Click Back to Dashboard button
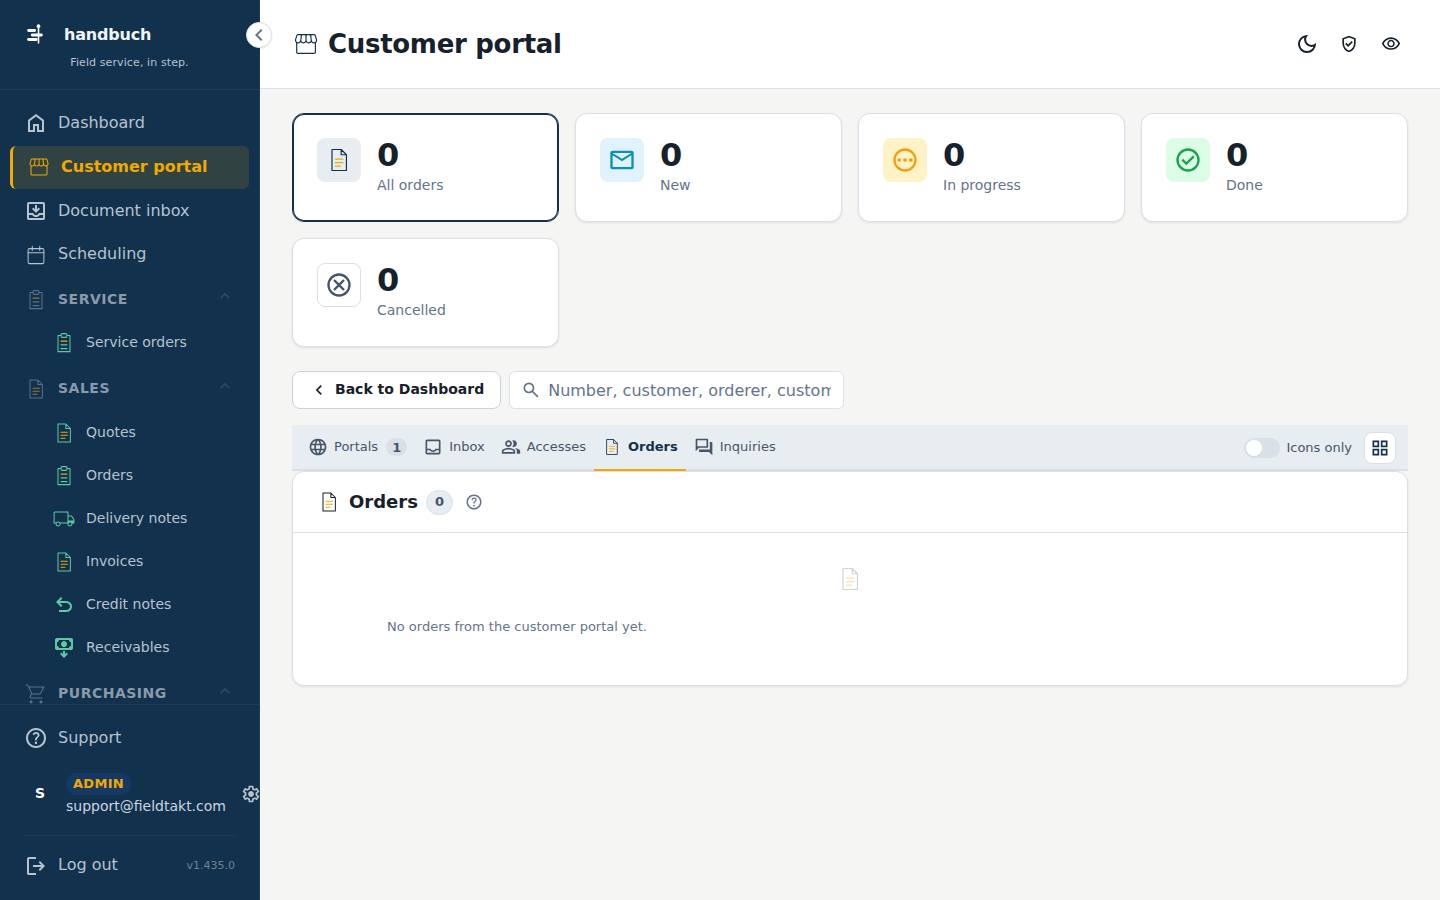Viewport: 1440px width, 900px height. click(396, 390)
